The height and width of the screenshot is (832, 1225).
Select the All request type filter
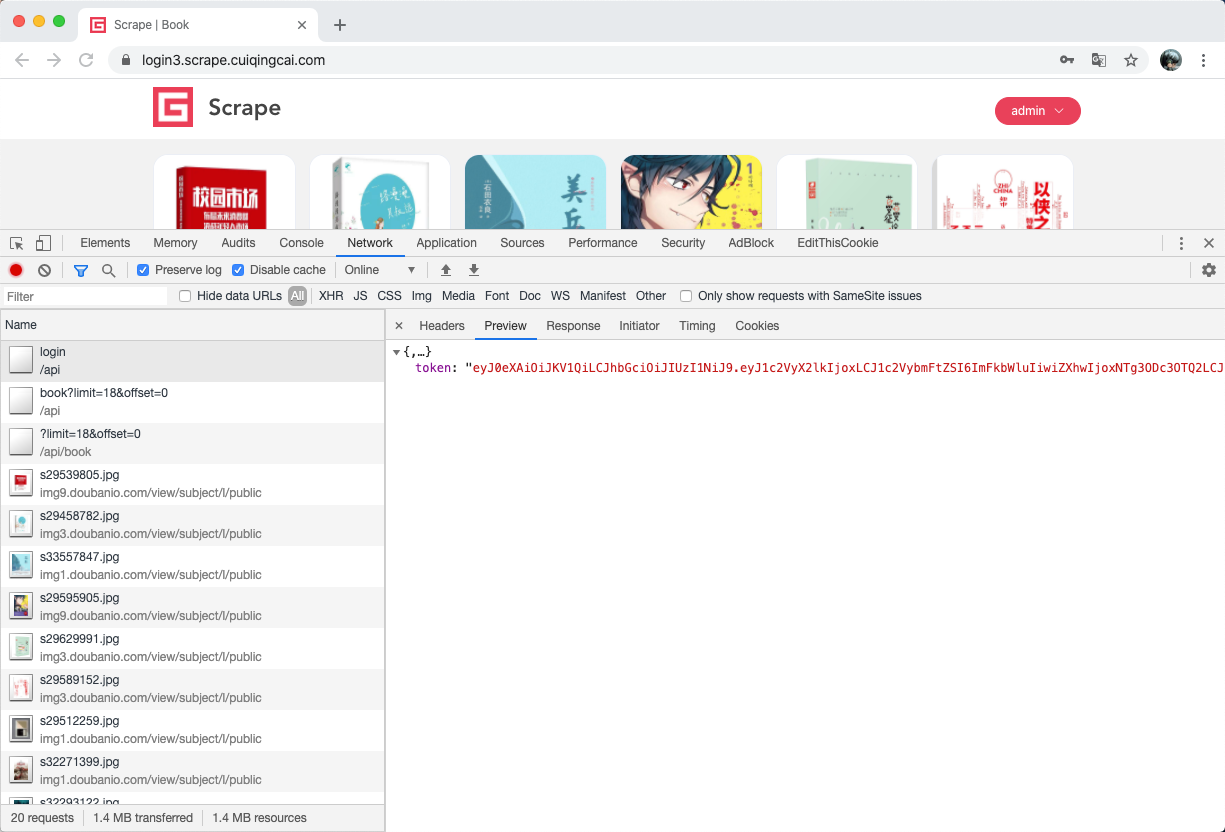pyautogui.click(x=297, y=296)
